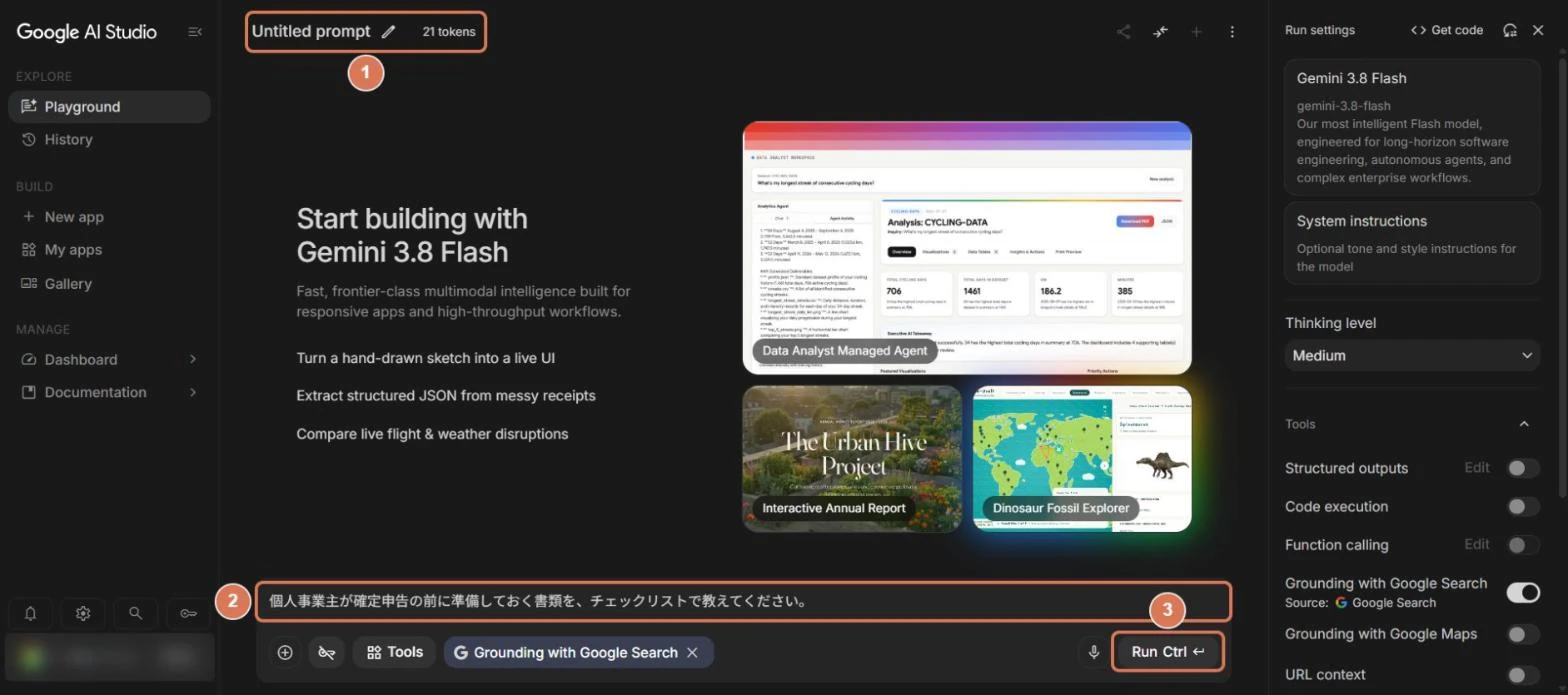Disable Grounding with Google Search switch

[x=1523, y=593]
